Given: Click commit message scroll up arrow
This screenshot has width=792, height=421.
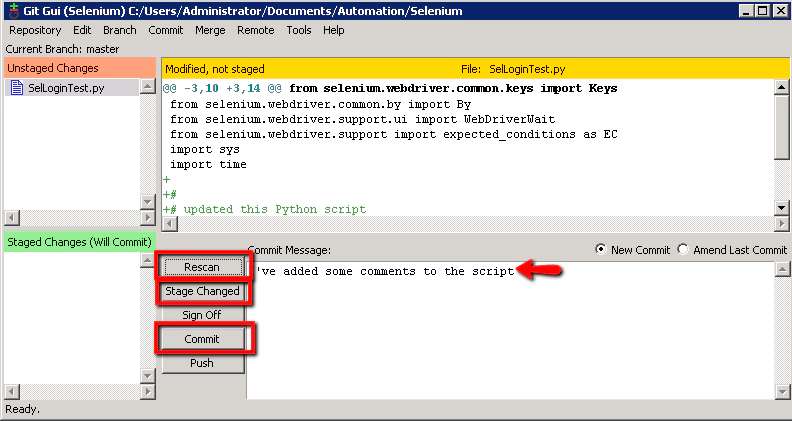Looking at the screenshot, I should [x=781, y=269].
